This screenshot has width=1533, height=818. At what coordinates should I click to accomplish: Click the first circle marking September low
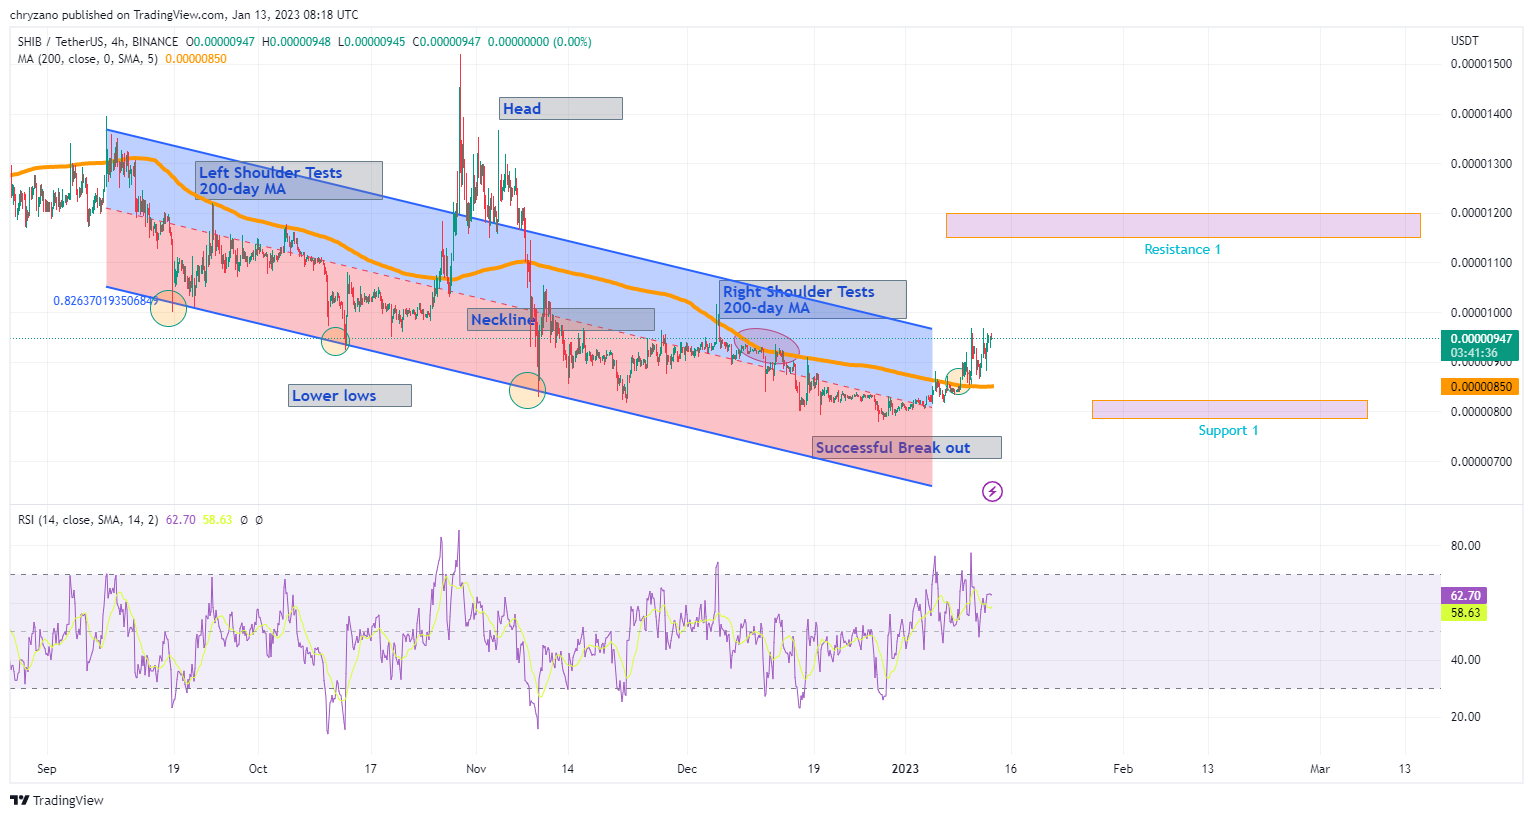tap(168, 308)
